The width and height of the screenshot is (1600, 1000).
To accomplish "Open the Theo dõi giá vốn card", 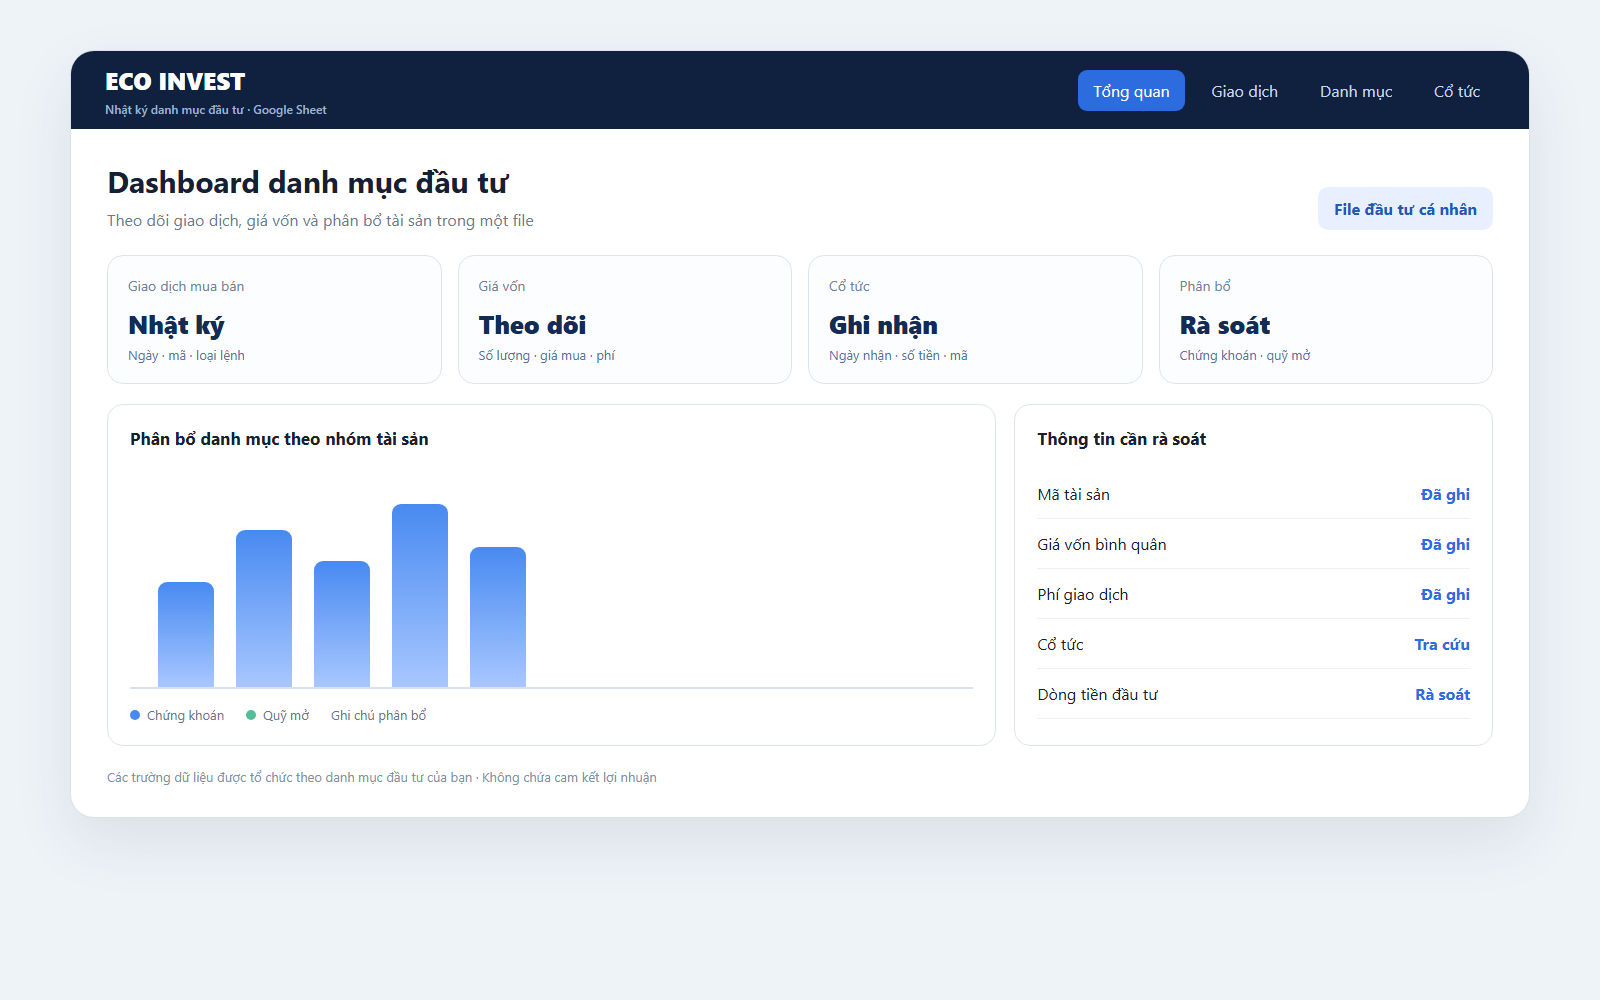I will pyautogui.click(x=625, y=319).
